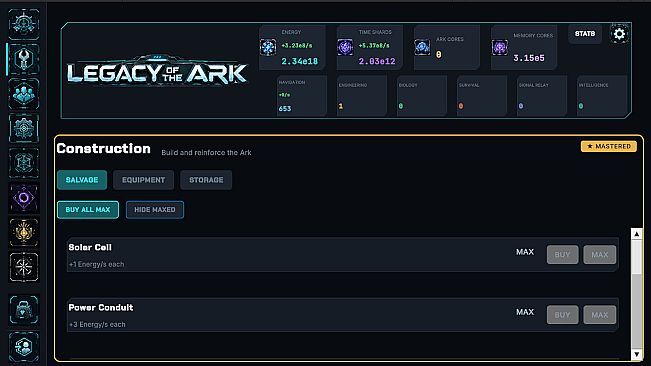Click the Memory Cores resource icon
This screenshot has height=366, width=651.
point(500,47)
